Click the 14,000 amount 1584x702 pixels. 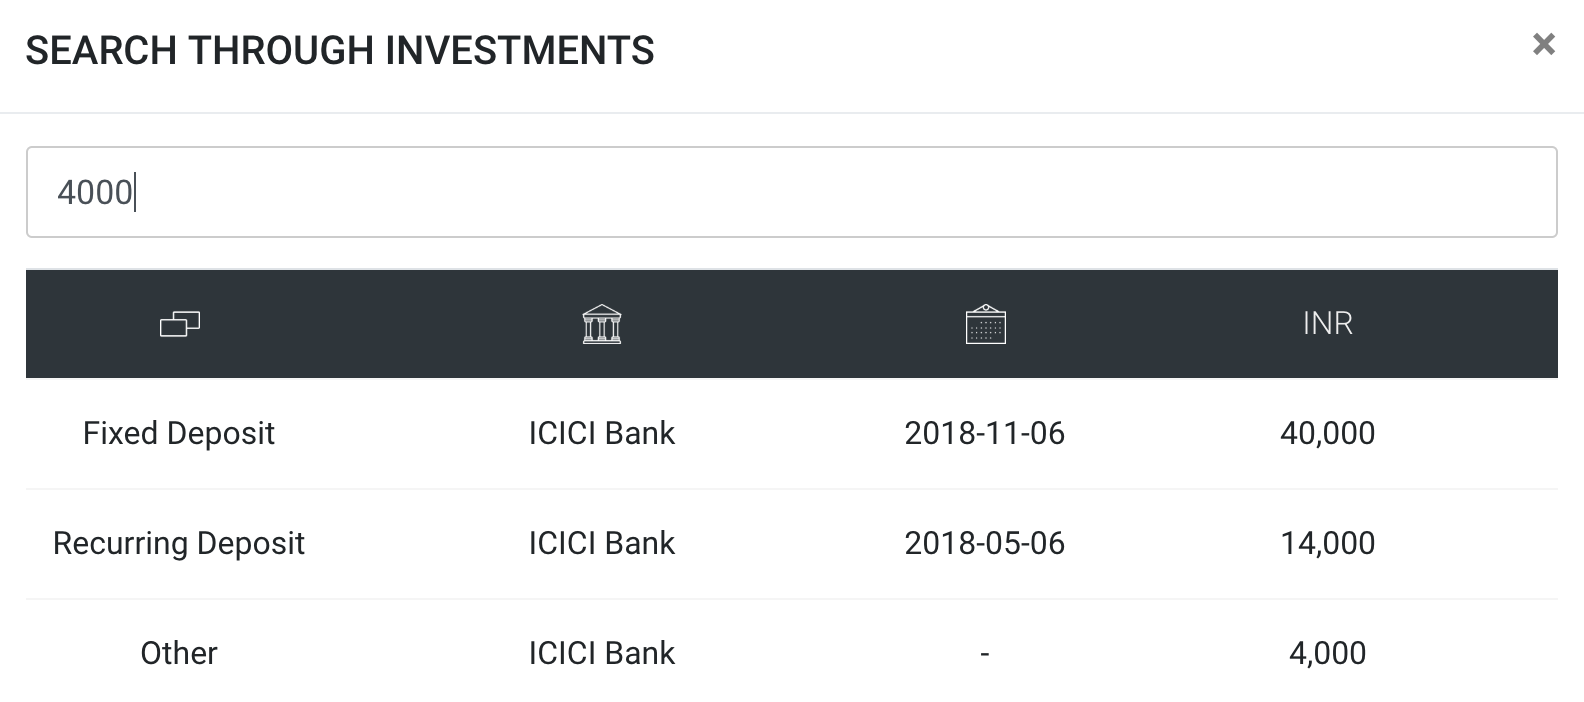pyautogui.click(x=1327, y=543)
